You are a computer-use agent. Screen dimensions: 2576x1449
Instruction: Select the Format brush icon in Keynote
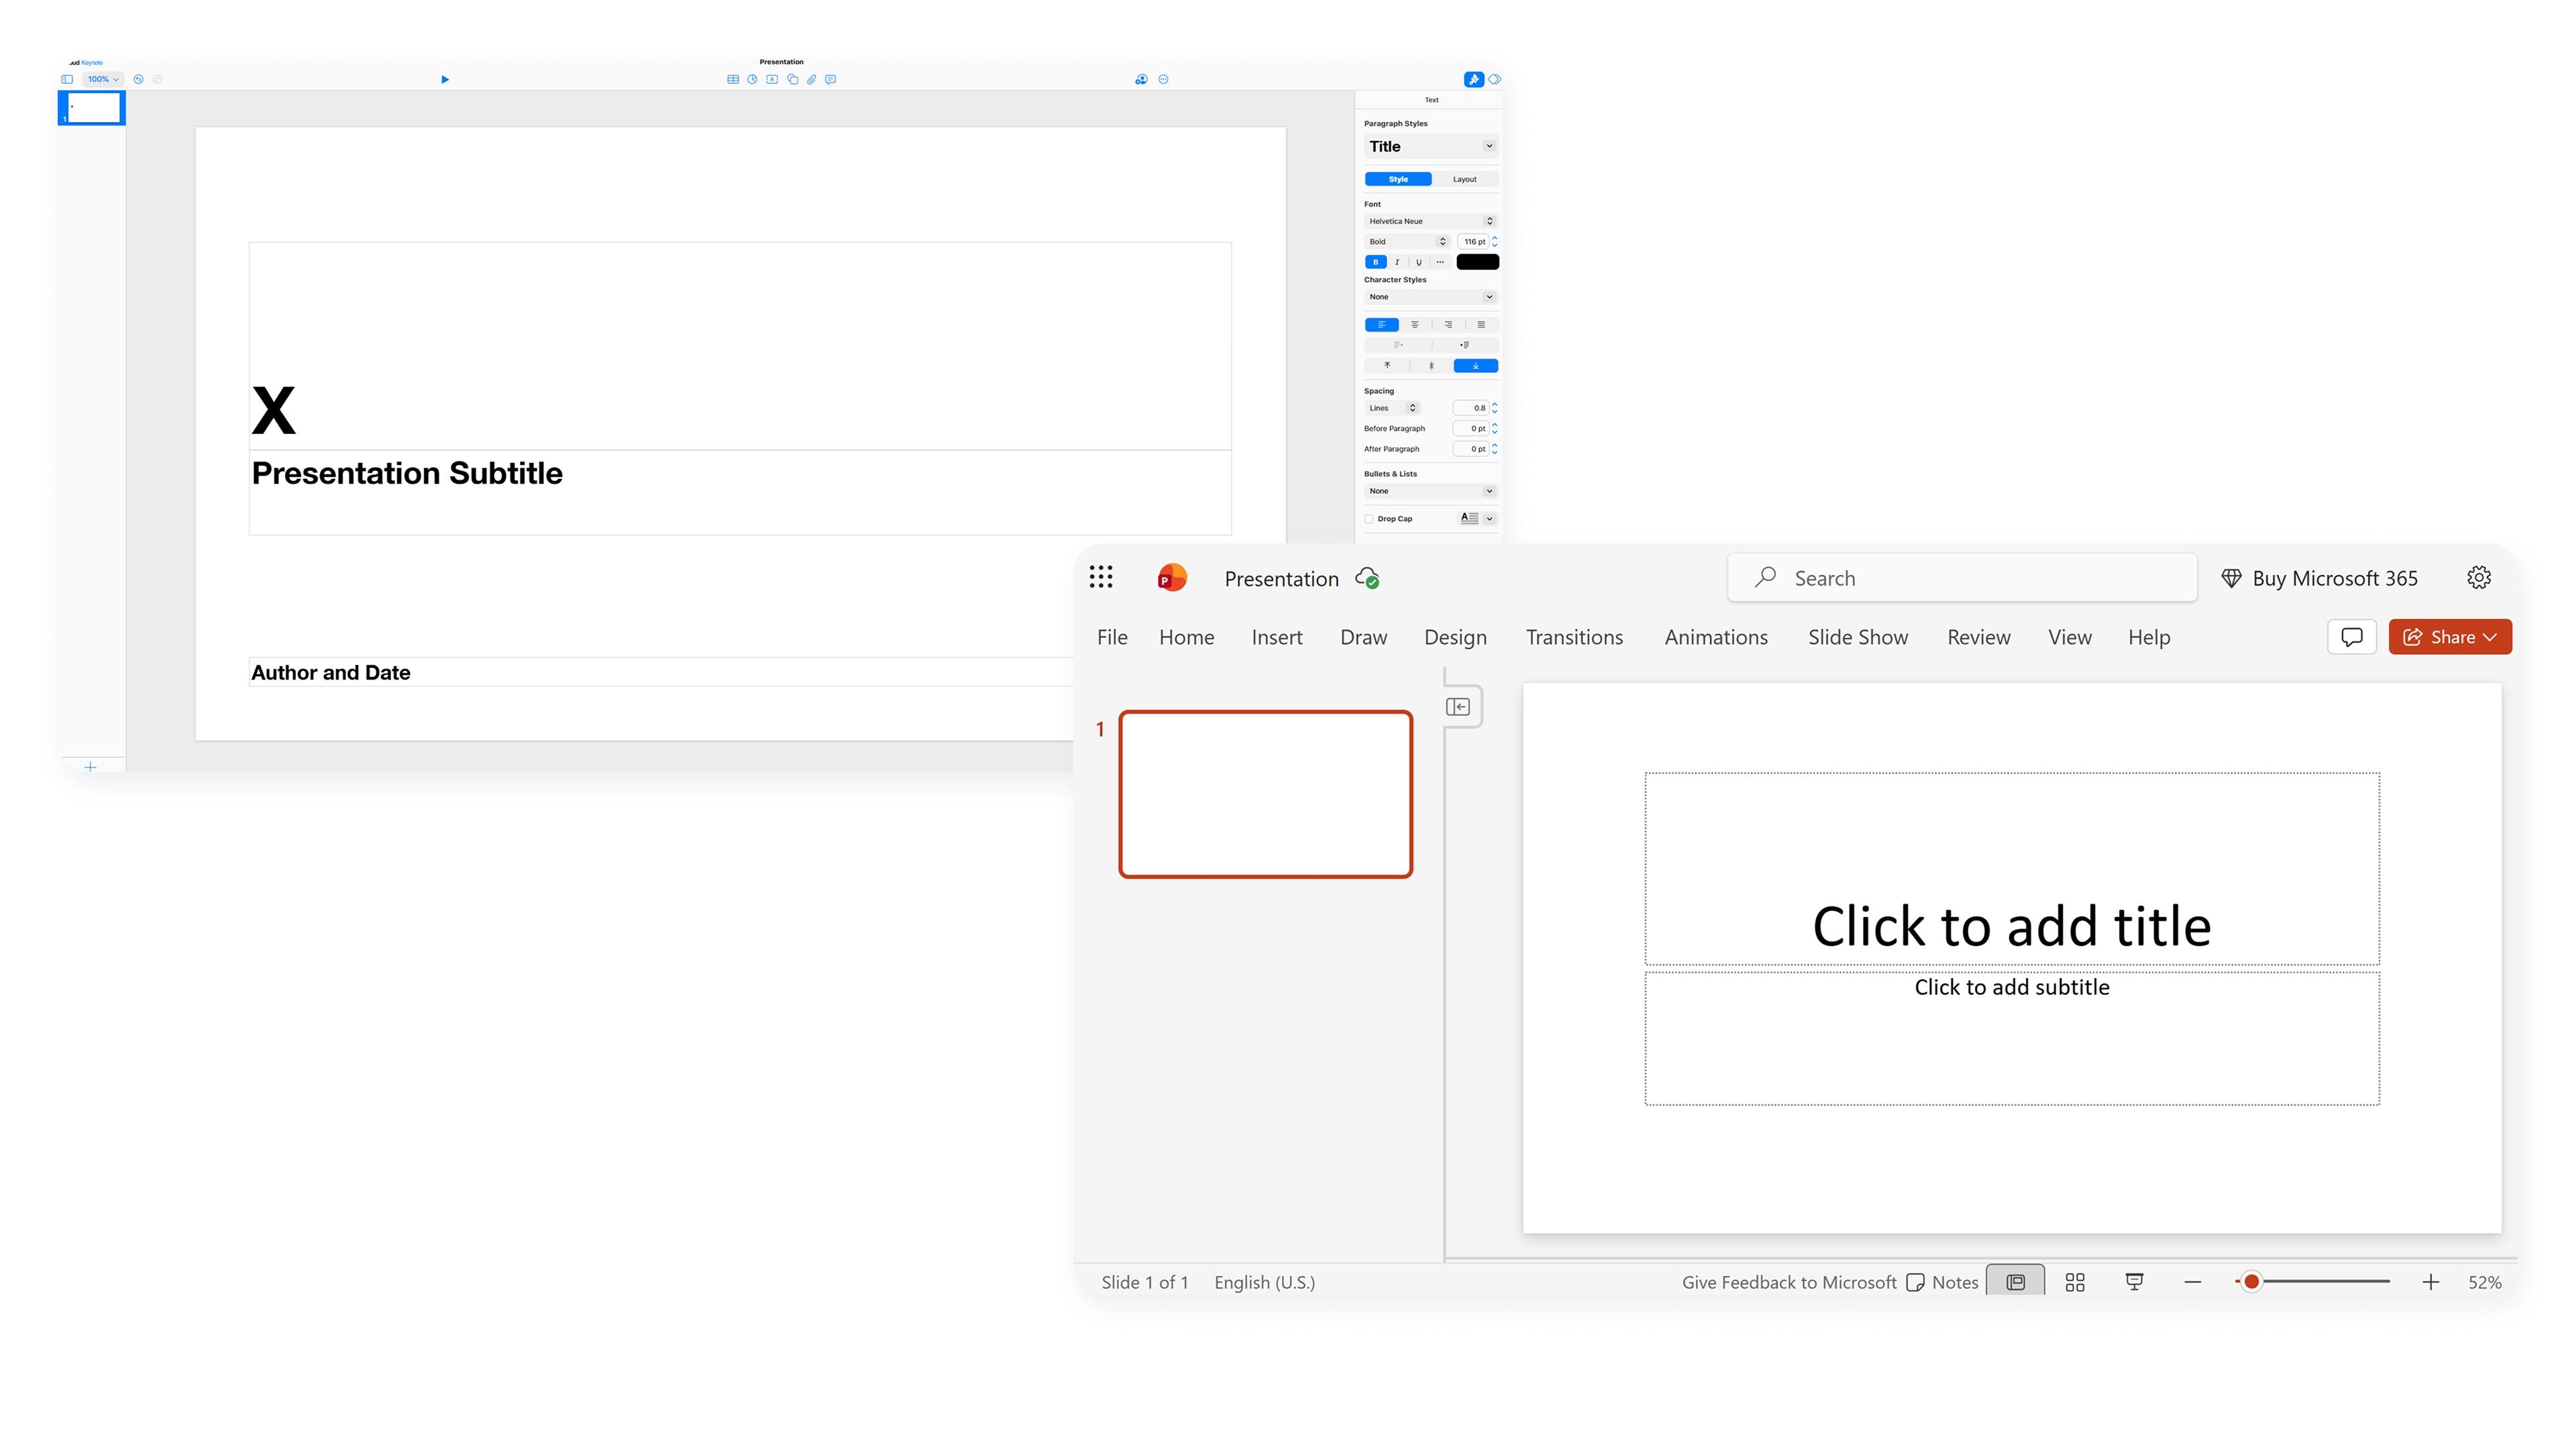1473,79
